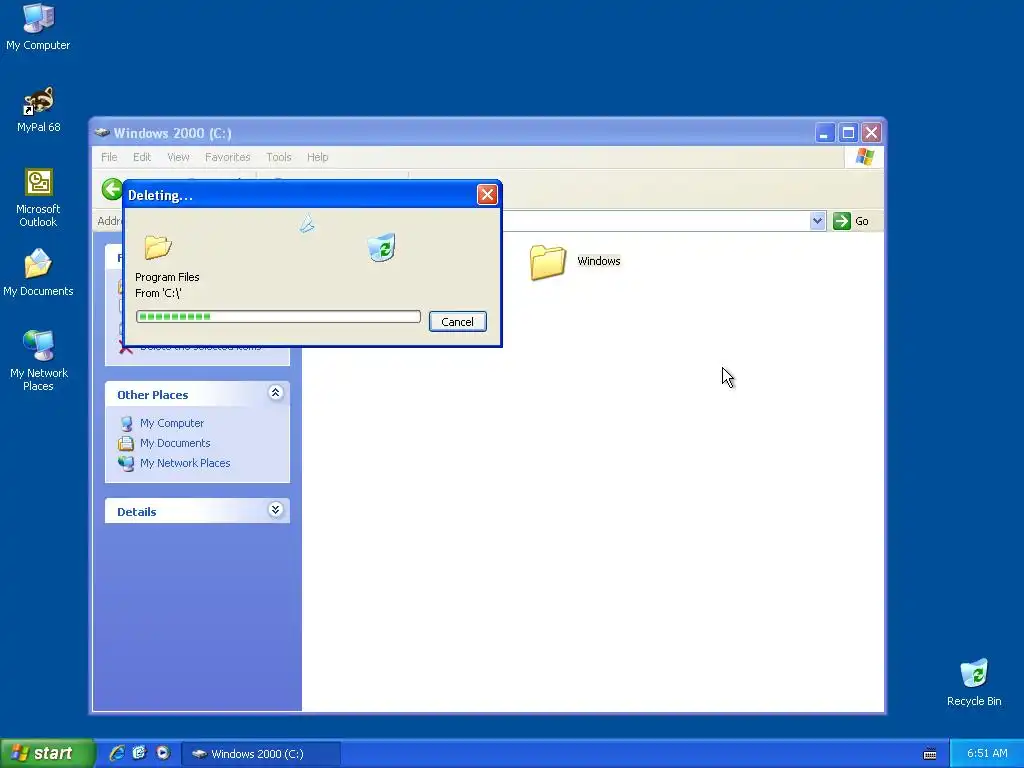
Task: Go to My Documents in Other Places
Action: click(175, 443)
